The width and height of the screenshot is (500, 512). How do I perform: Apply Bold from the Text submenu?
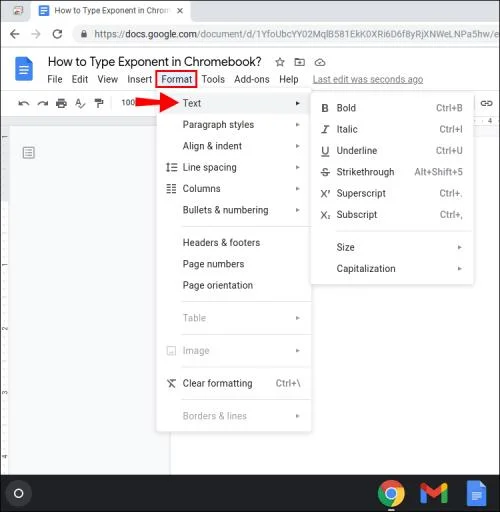tap(392, 108)
